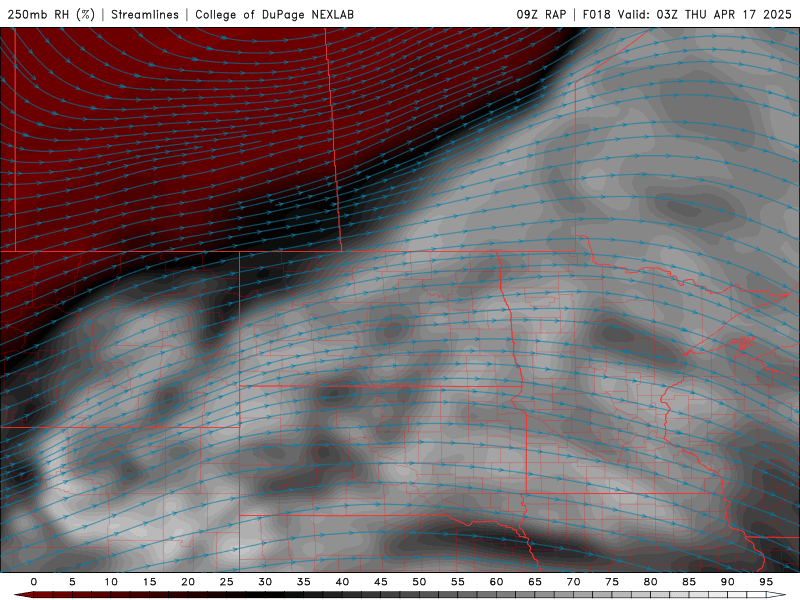Click the colorbar label '50'
800x600 pixels.
click(419, 582)
